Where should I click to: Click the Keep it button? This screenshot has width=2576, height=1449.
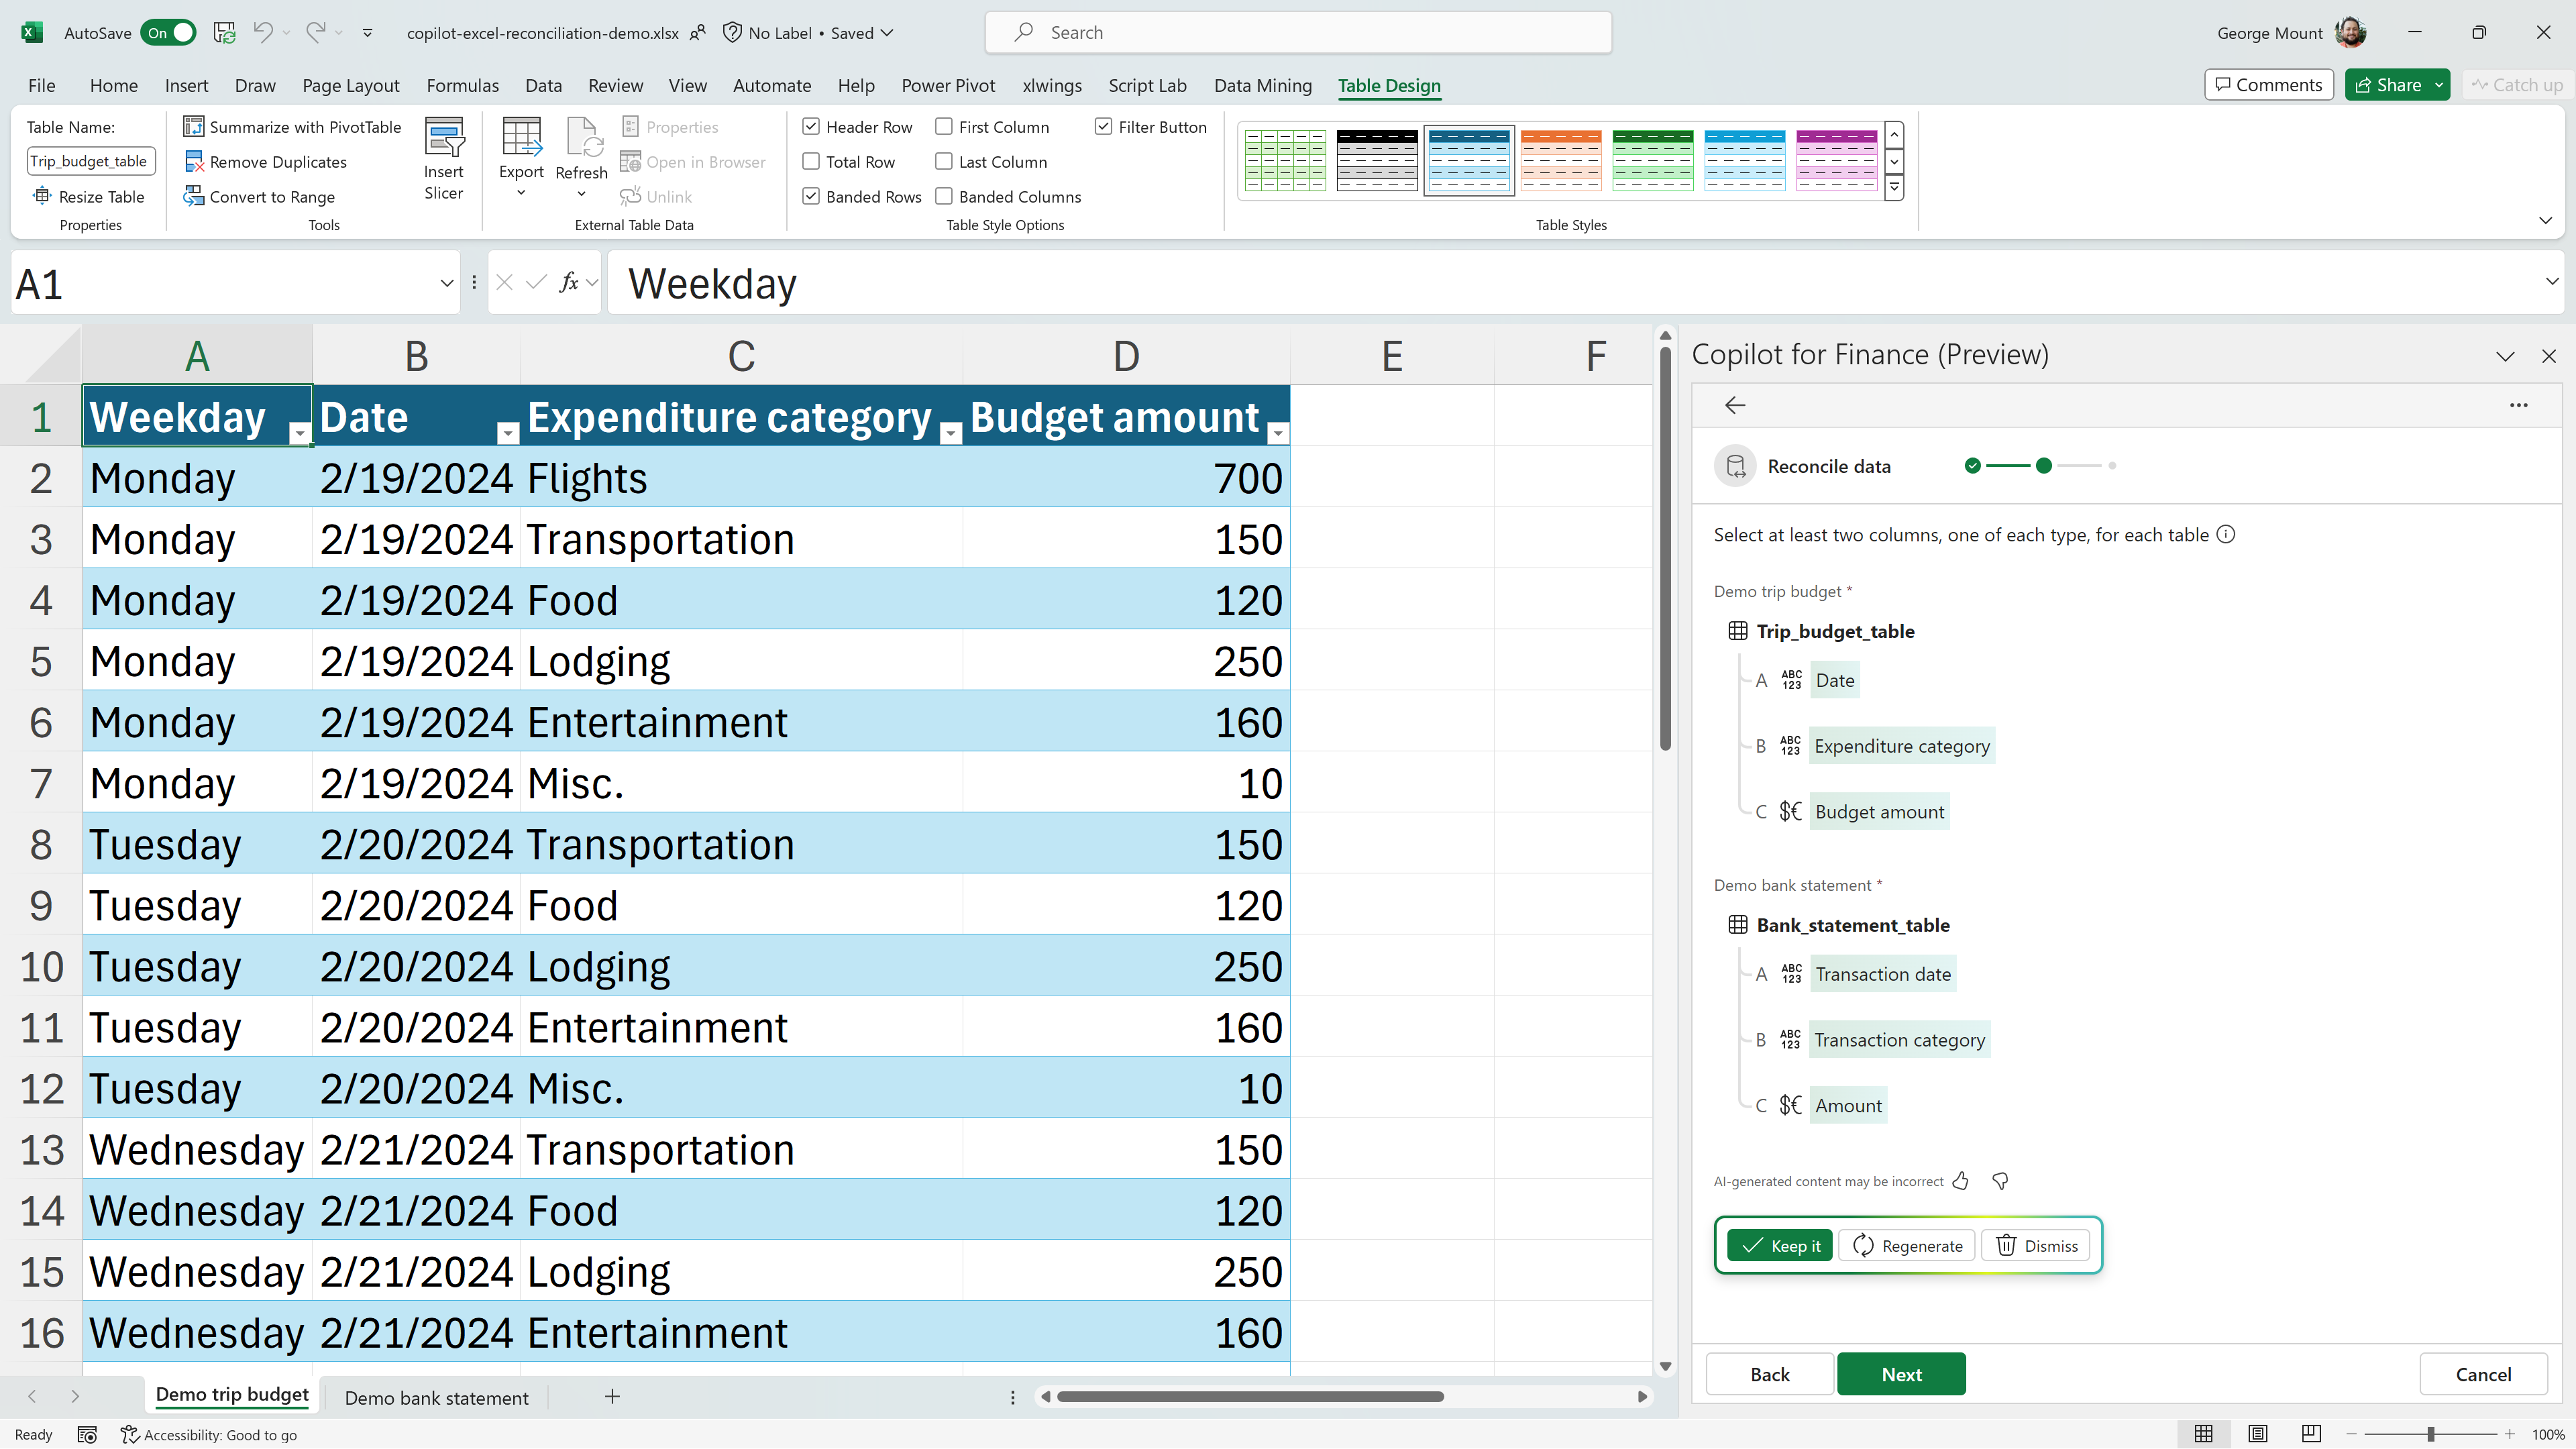1780,1246
